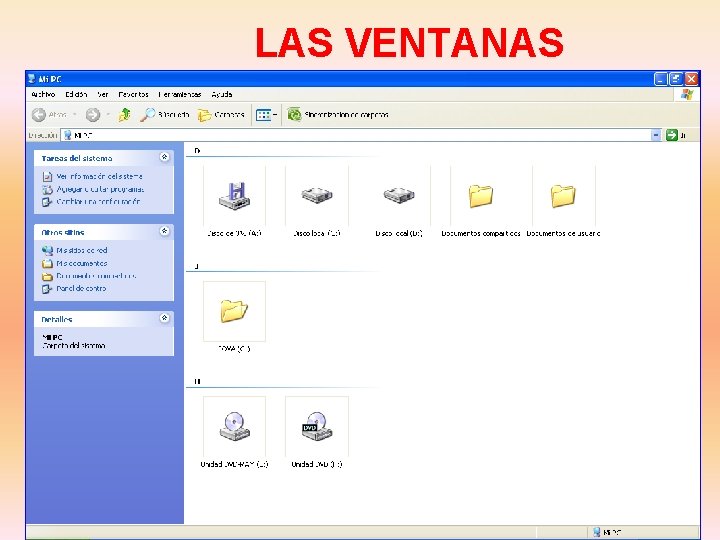The image size is (720, 540).
Task: Minimize the Mi PC window
Action: coord(660,79)
